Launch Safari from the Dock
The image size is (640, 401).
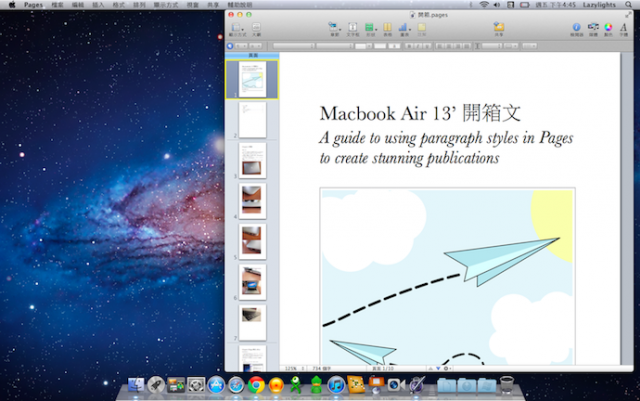236,385
